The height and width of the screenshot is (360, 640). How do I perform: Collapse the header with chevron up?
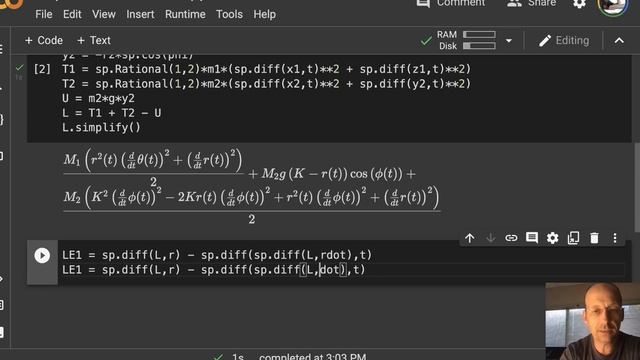[x=619, y=40]
